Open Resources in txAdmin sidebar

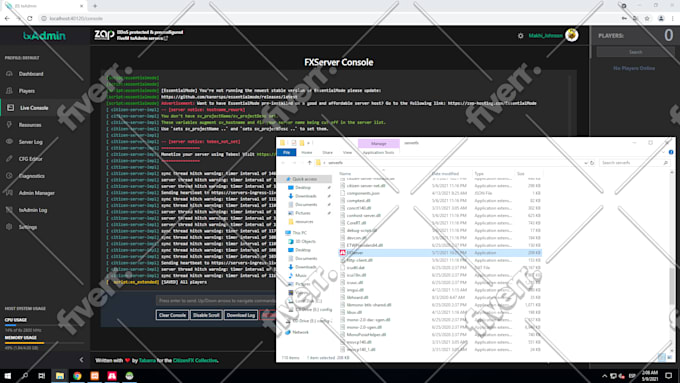[x=30, y=125]
